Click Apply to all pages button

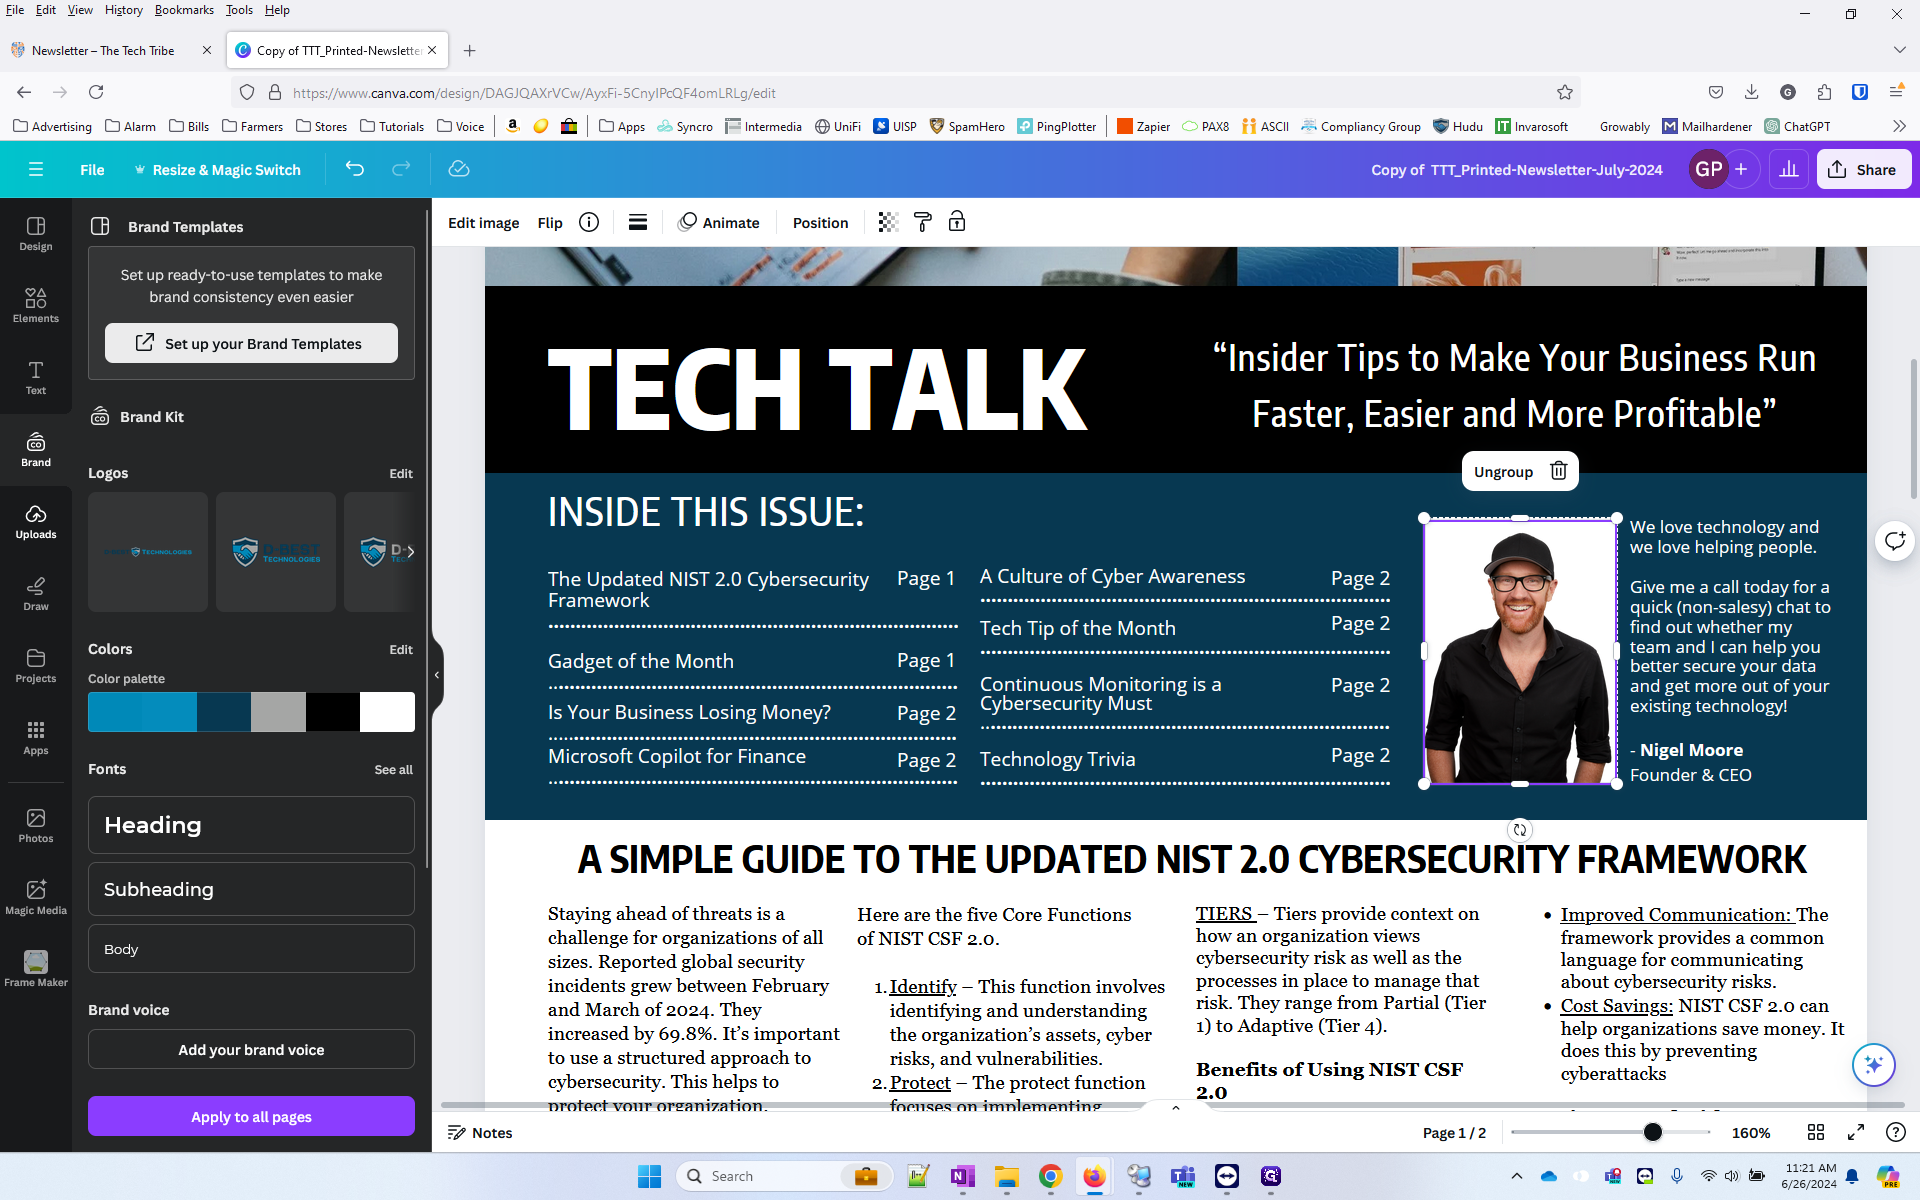click(x=251, y=1116)
